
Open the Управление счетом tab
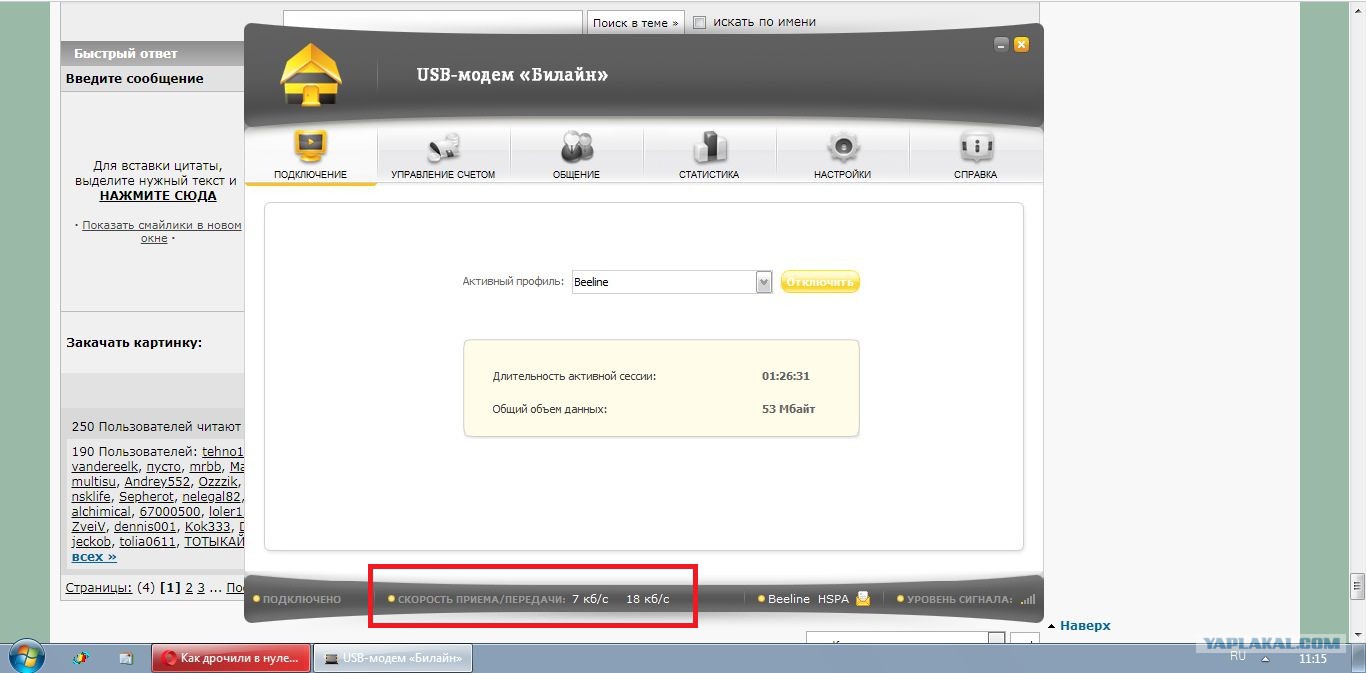tap(443, 155)
